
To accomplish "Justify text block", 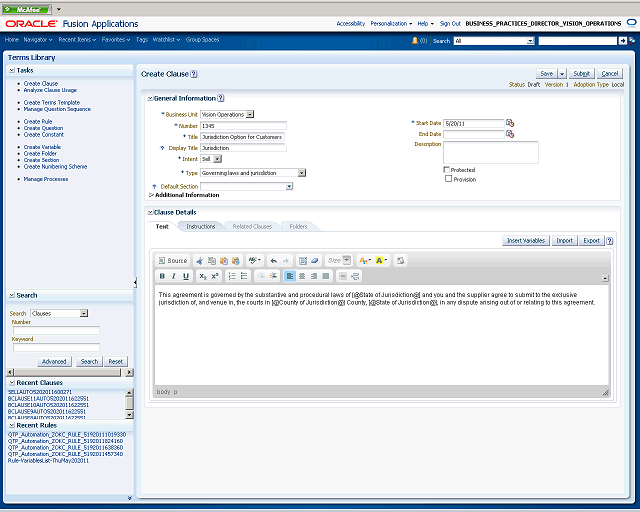I will tap(325, 276).
